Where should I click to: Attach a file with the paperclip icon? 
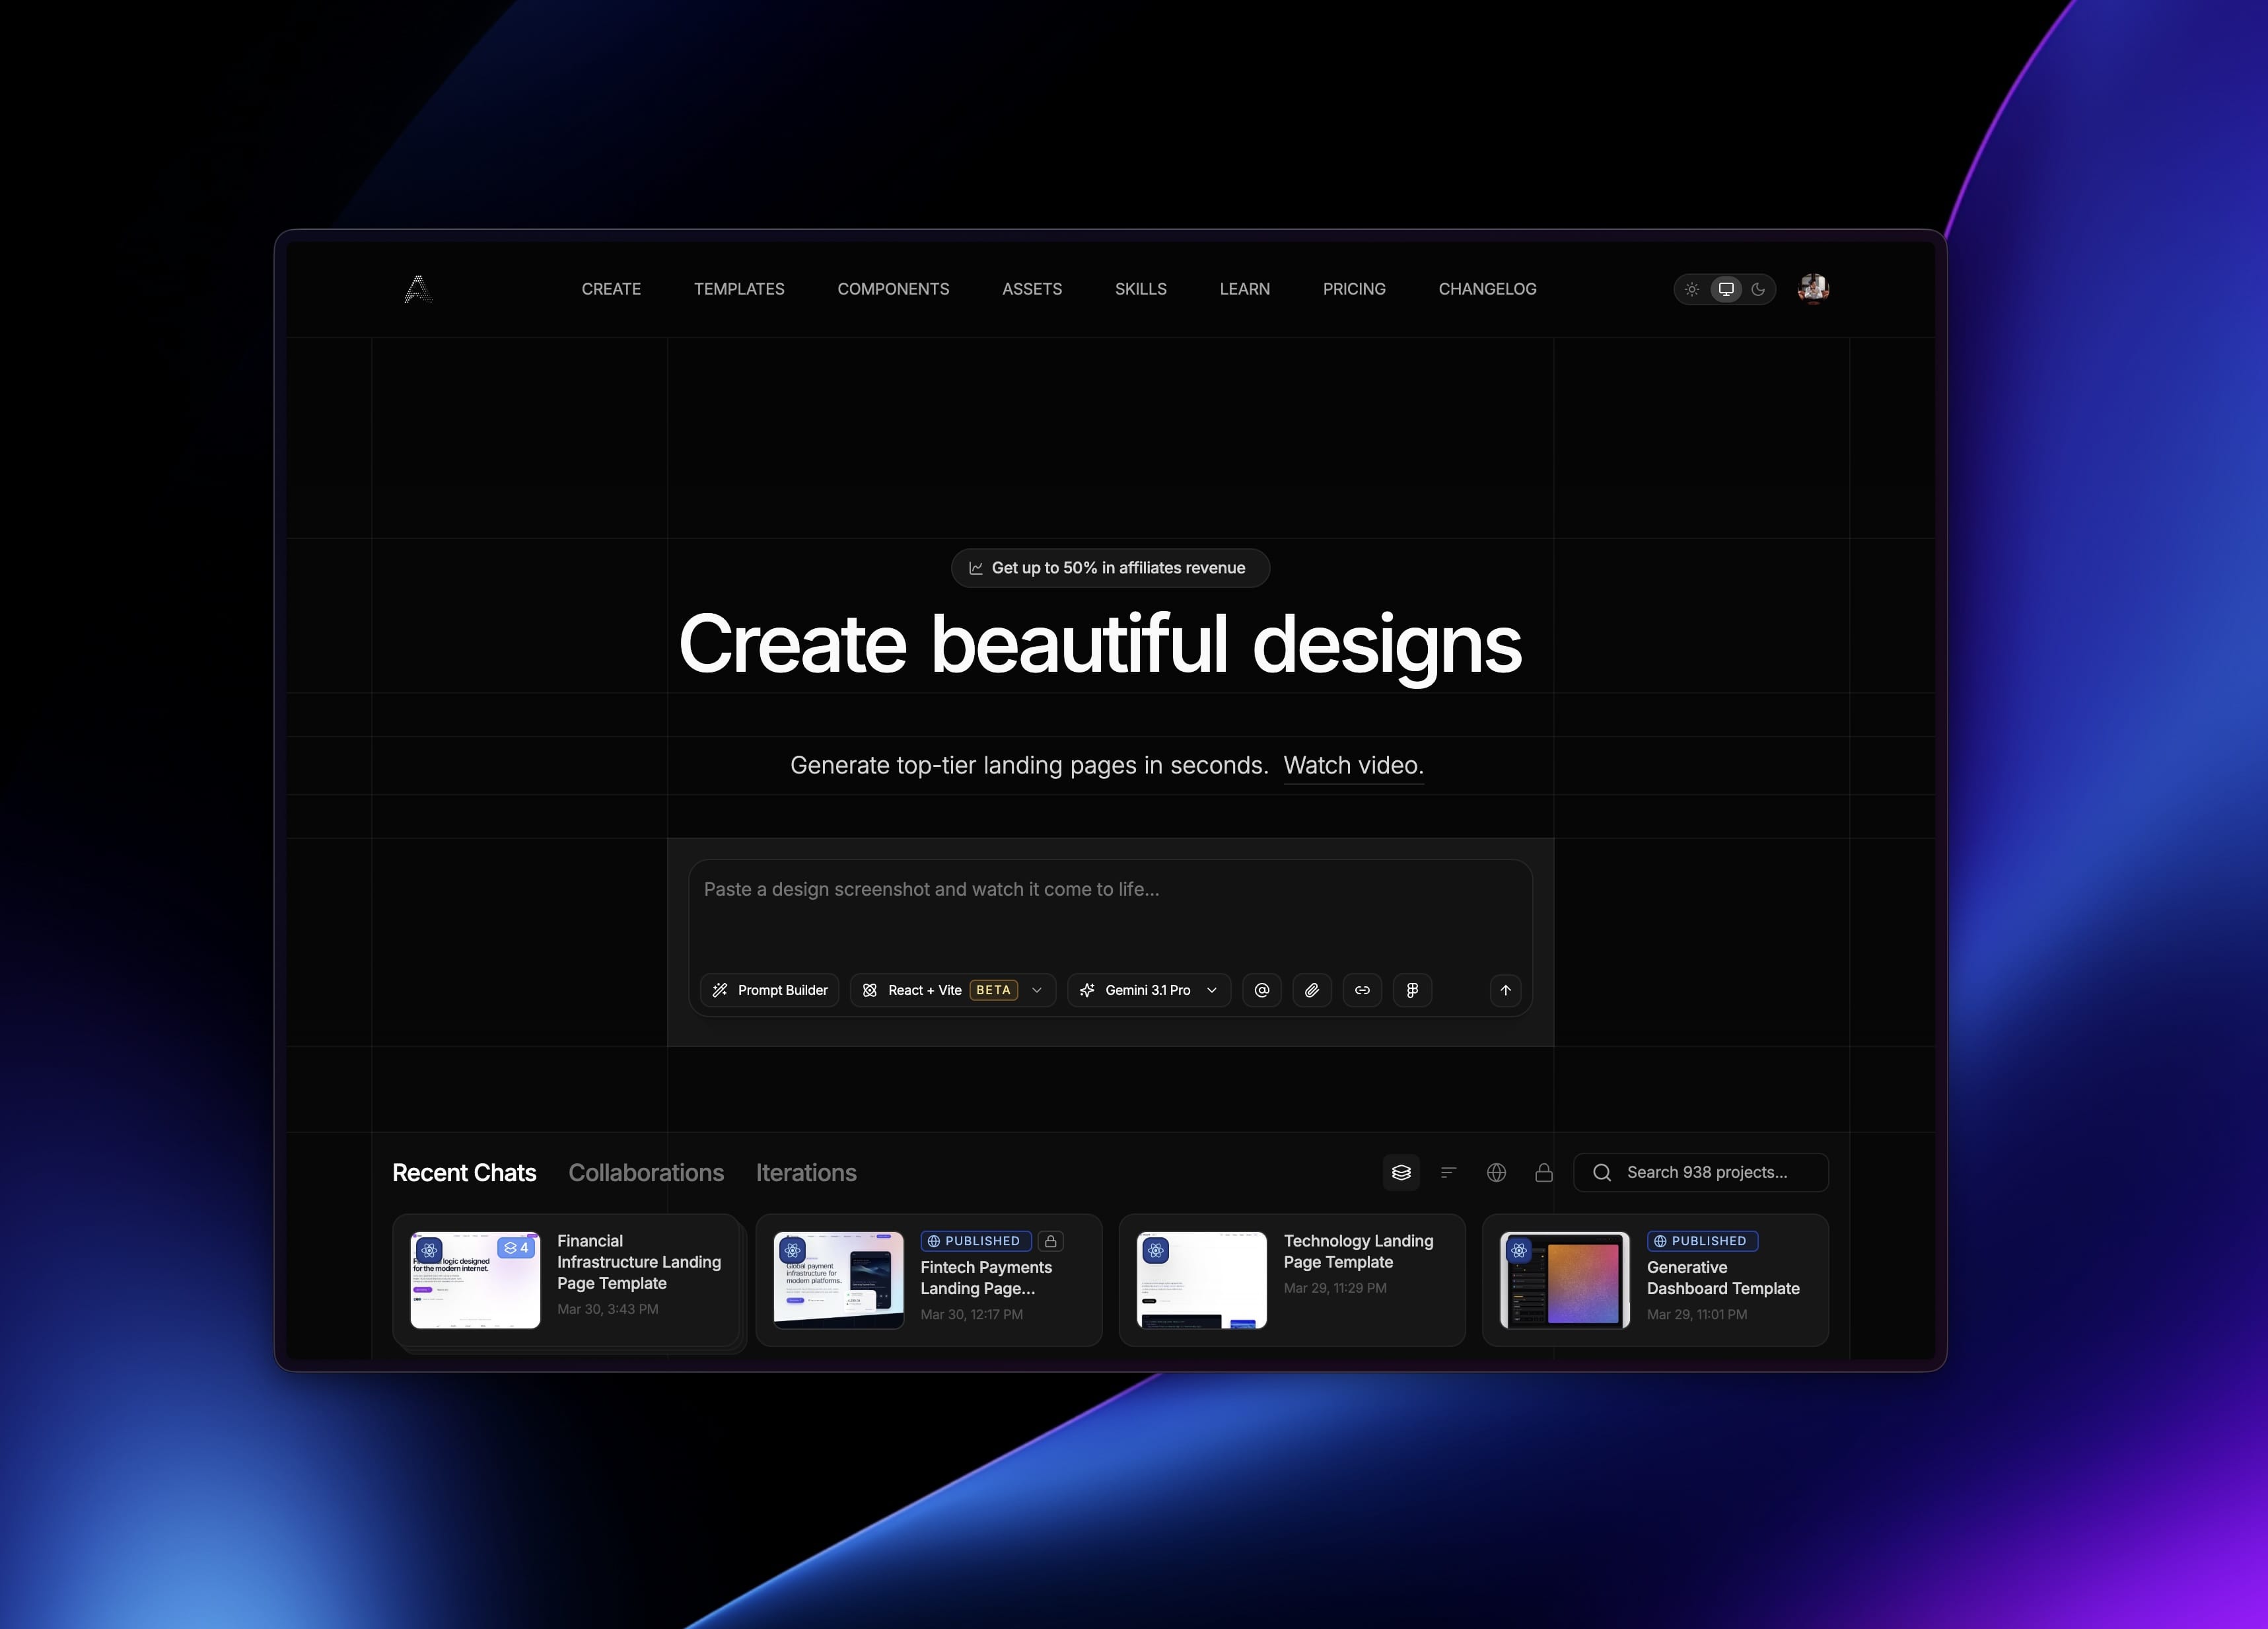[x=1312, y=990]
